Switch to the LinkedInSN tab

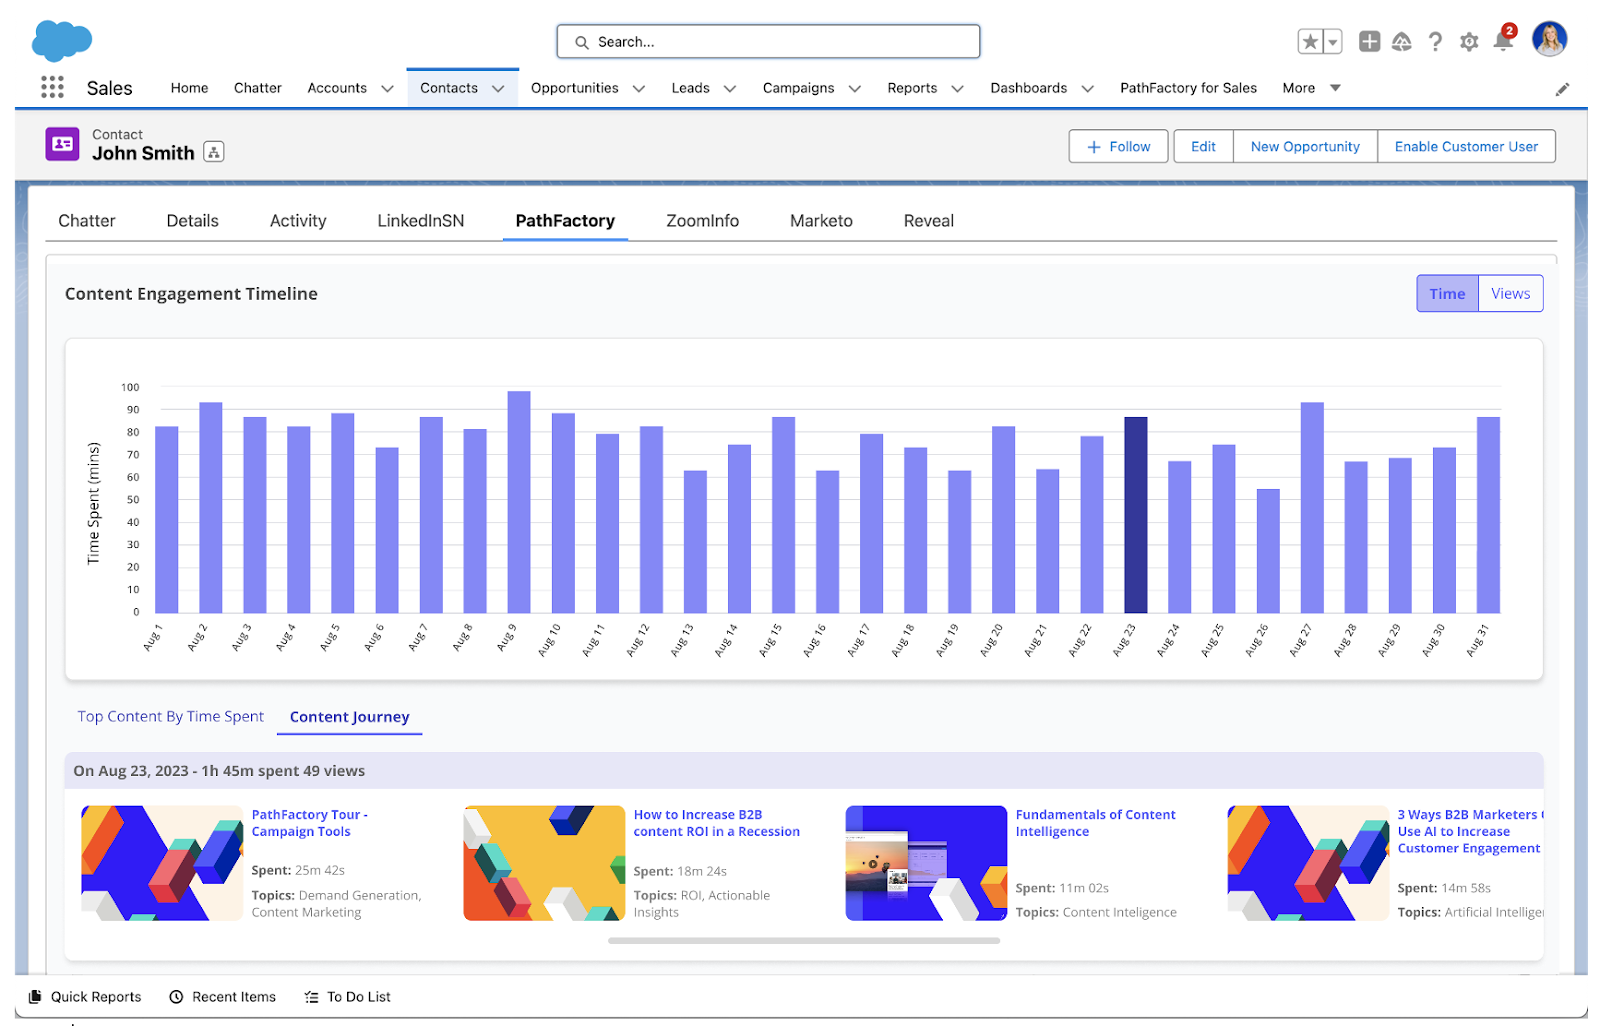[420, 221]
